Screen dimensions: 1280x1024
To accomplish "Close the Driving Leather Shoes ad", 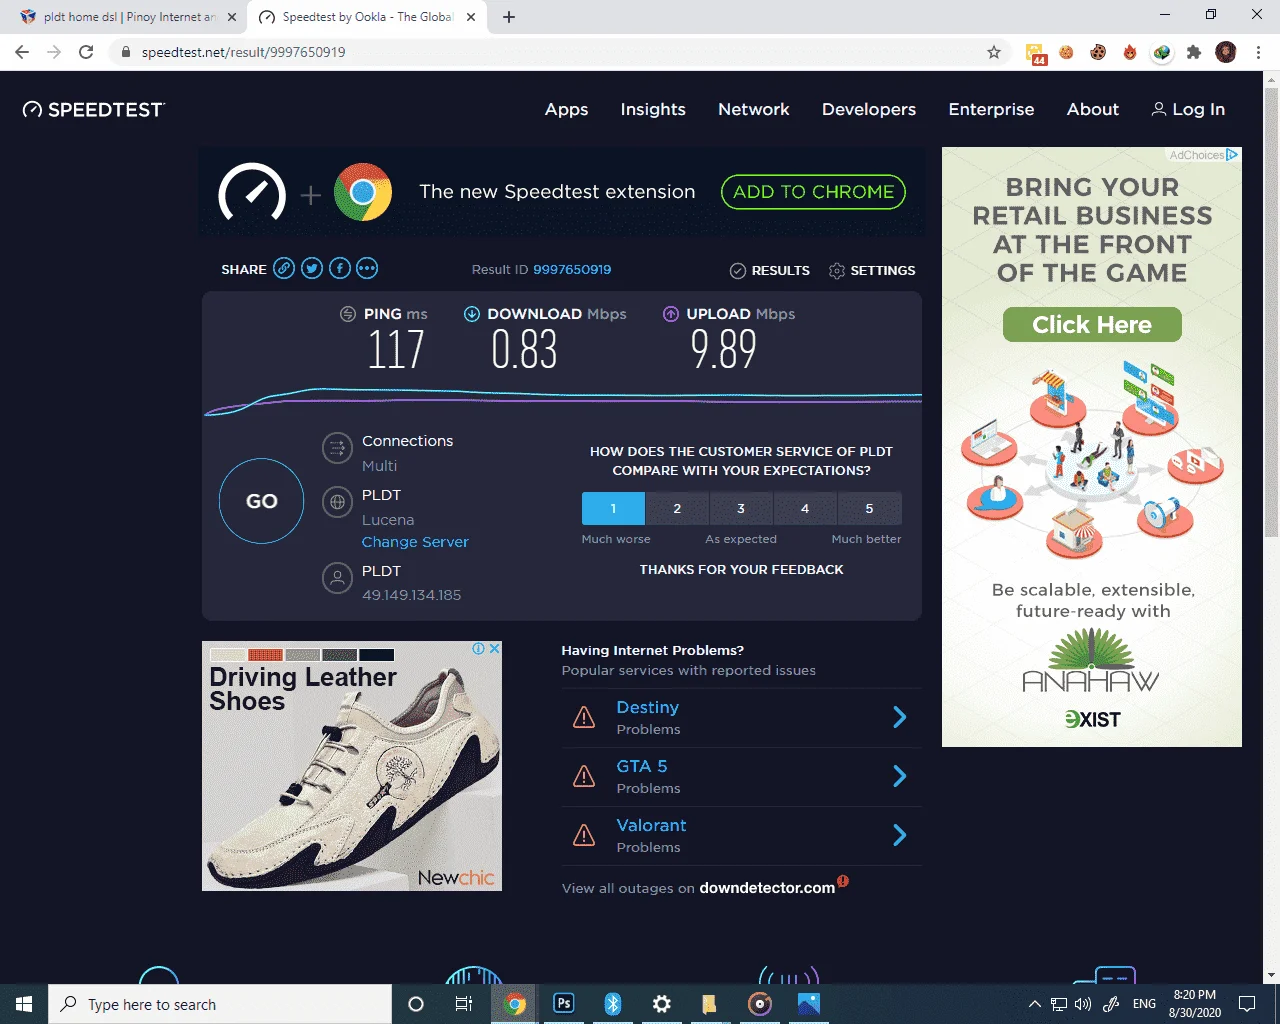I will click(494, 649).
